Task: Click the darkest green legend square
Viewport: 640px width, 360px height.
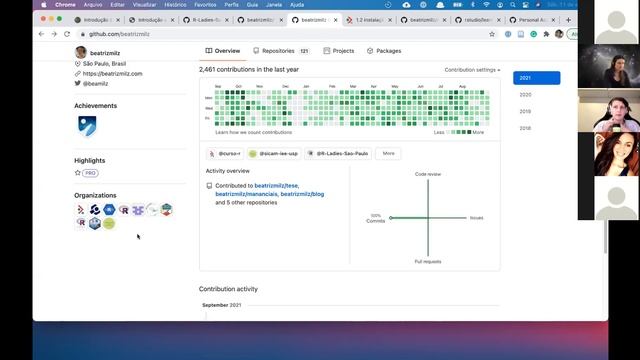Action: click(469, 132)
